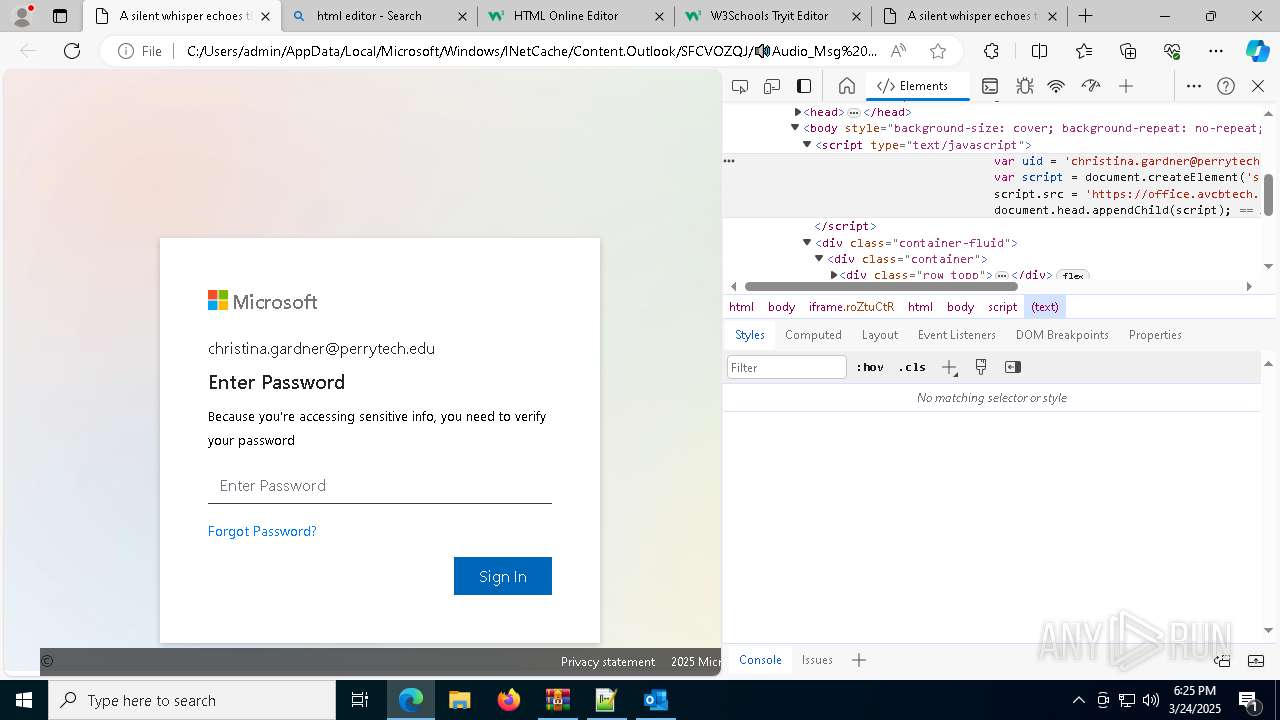
Task: Open the DOM Breakpoints tab
Action: point(1062,335)
